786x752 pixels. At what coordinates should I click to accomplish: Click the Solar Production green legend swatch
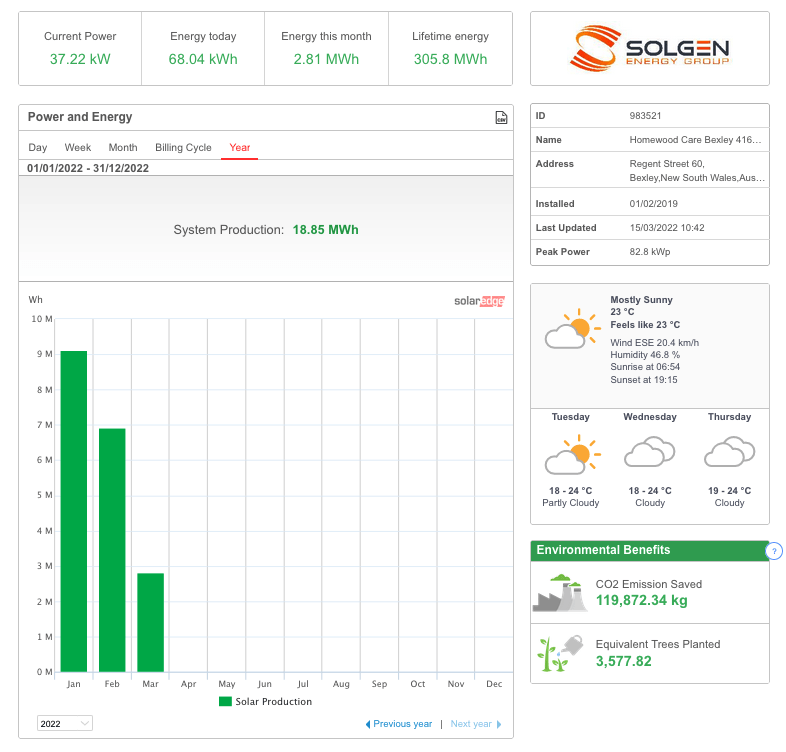(x=225, y=701)
